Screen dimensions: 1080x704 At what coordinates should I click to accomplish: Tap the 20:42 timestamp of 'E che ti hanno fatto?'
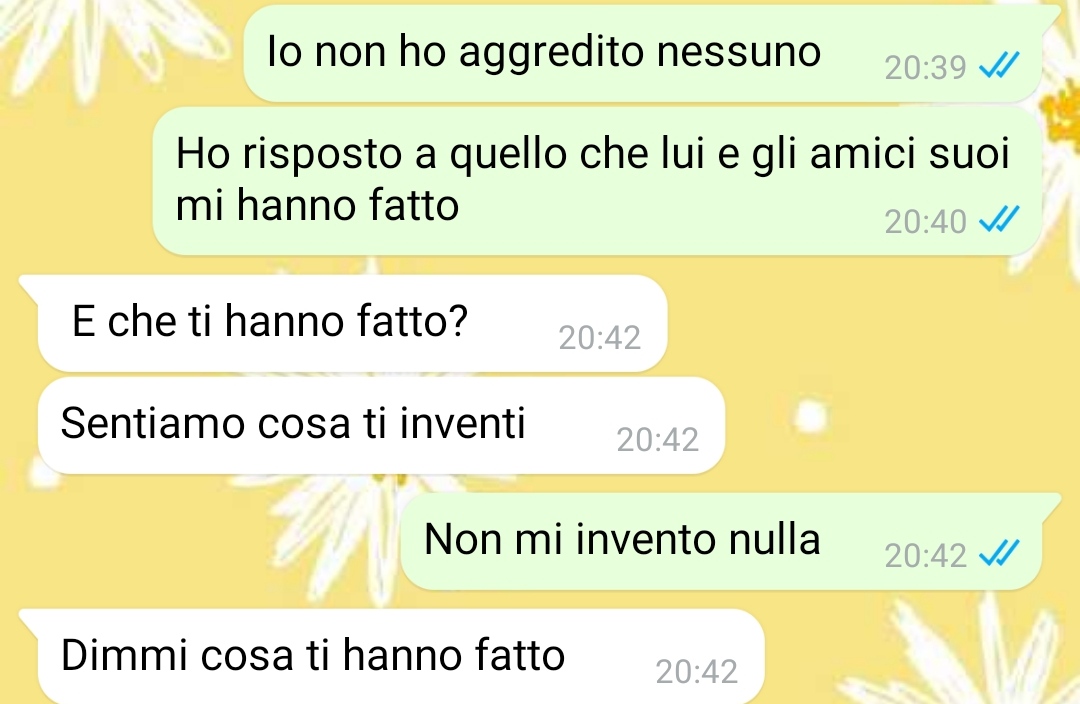[599, 338]
